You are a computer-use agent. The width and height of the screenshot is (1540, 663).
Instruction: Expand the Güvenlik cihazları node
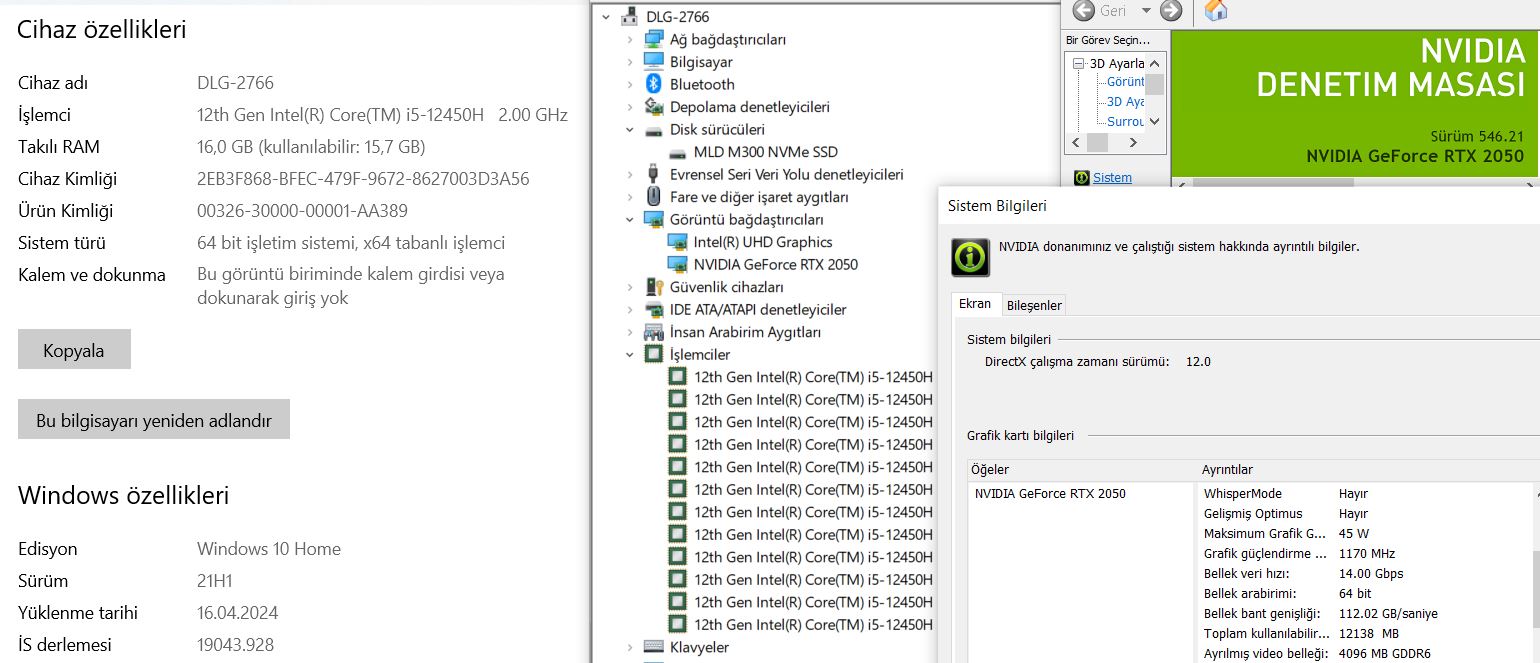click(629, 287)
